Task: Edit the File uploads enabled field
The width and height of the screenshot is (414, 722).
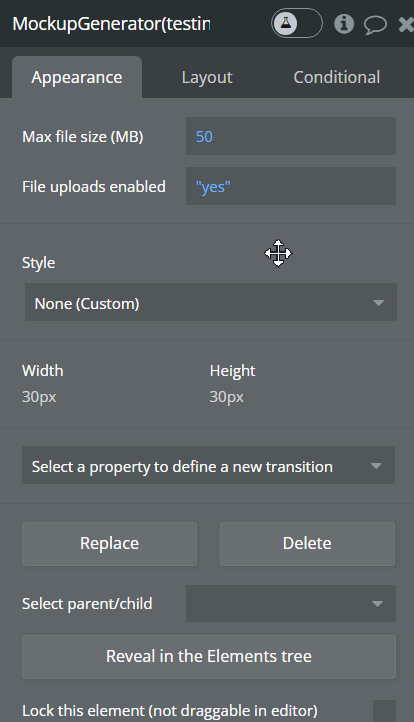Action: (x=291, y=186)
